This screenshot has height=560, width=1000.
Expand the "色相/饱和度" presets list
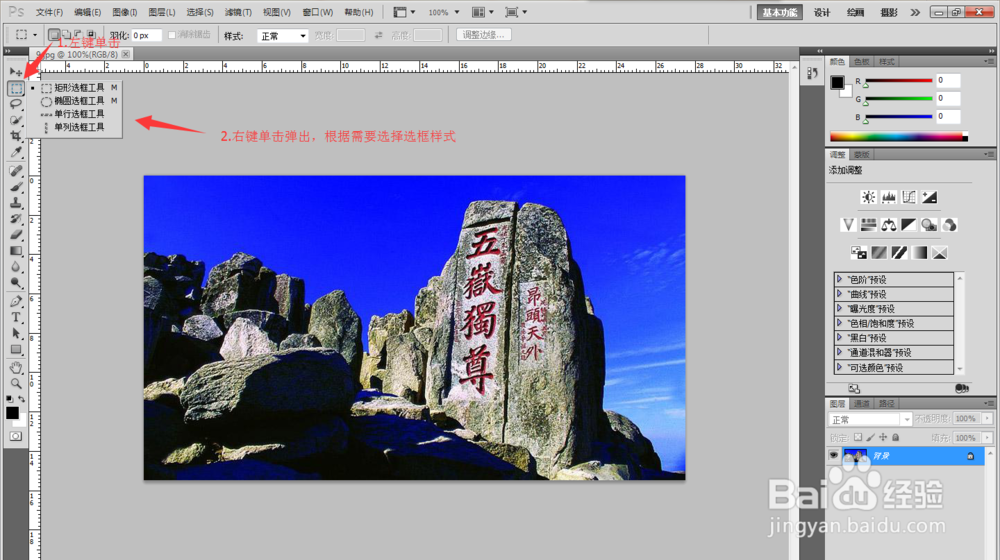pyautogui.click(x=839, y=323)
